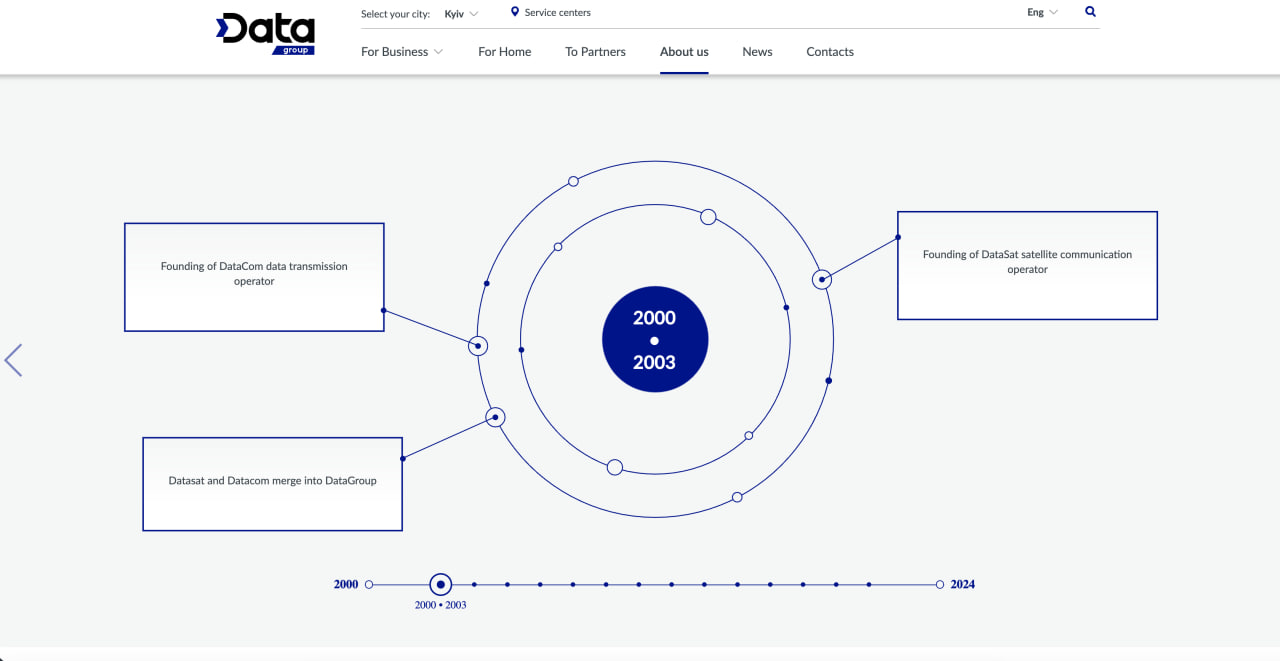
Task: Click the orbit node linked to DataSat founding
Action: click(821, 279)
